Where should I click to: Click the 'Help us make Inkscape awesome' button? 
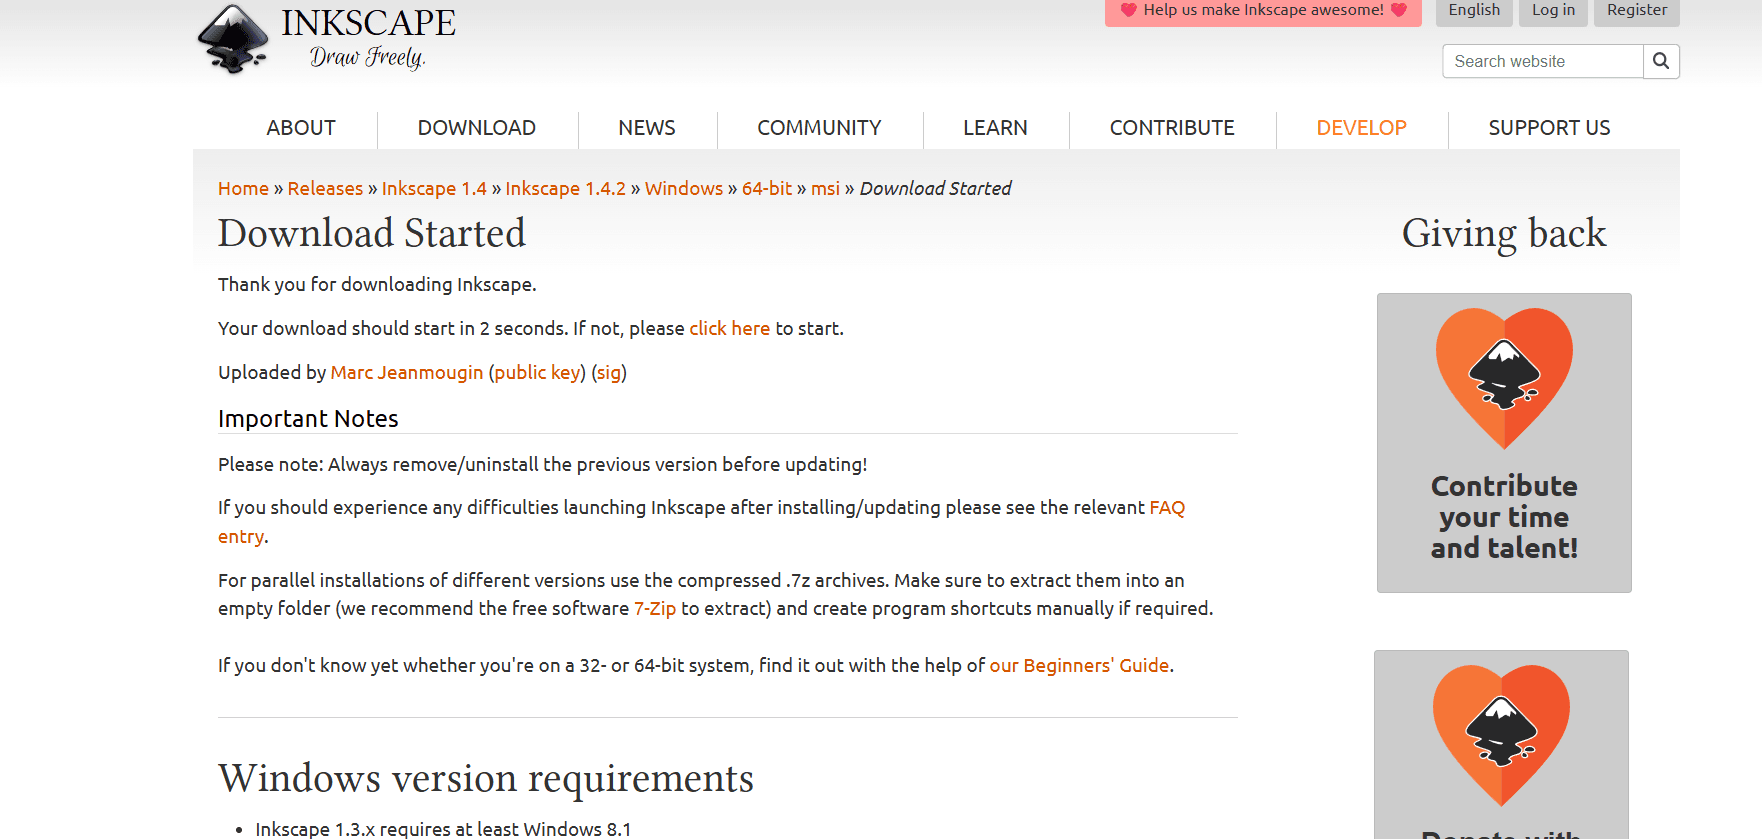pyautogui.click(x=1262, y=11)
